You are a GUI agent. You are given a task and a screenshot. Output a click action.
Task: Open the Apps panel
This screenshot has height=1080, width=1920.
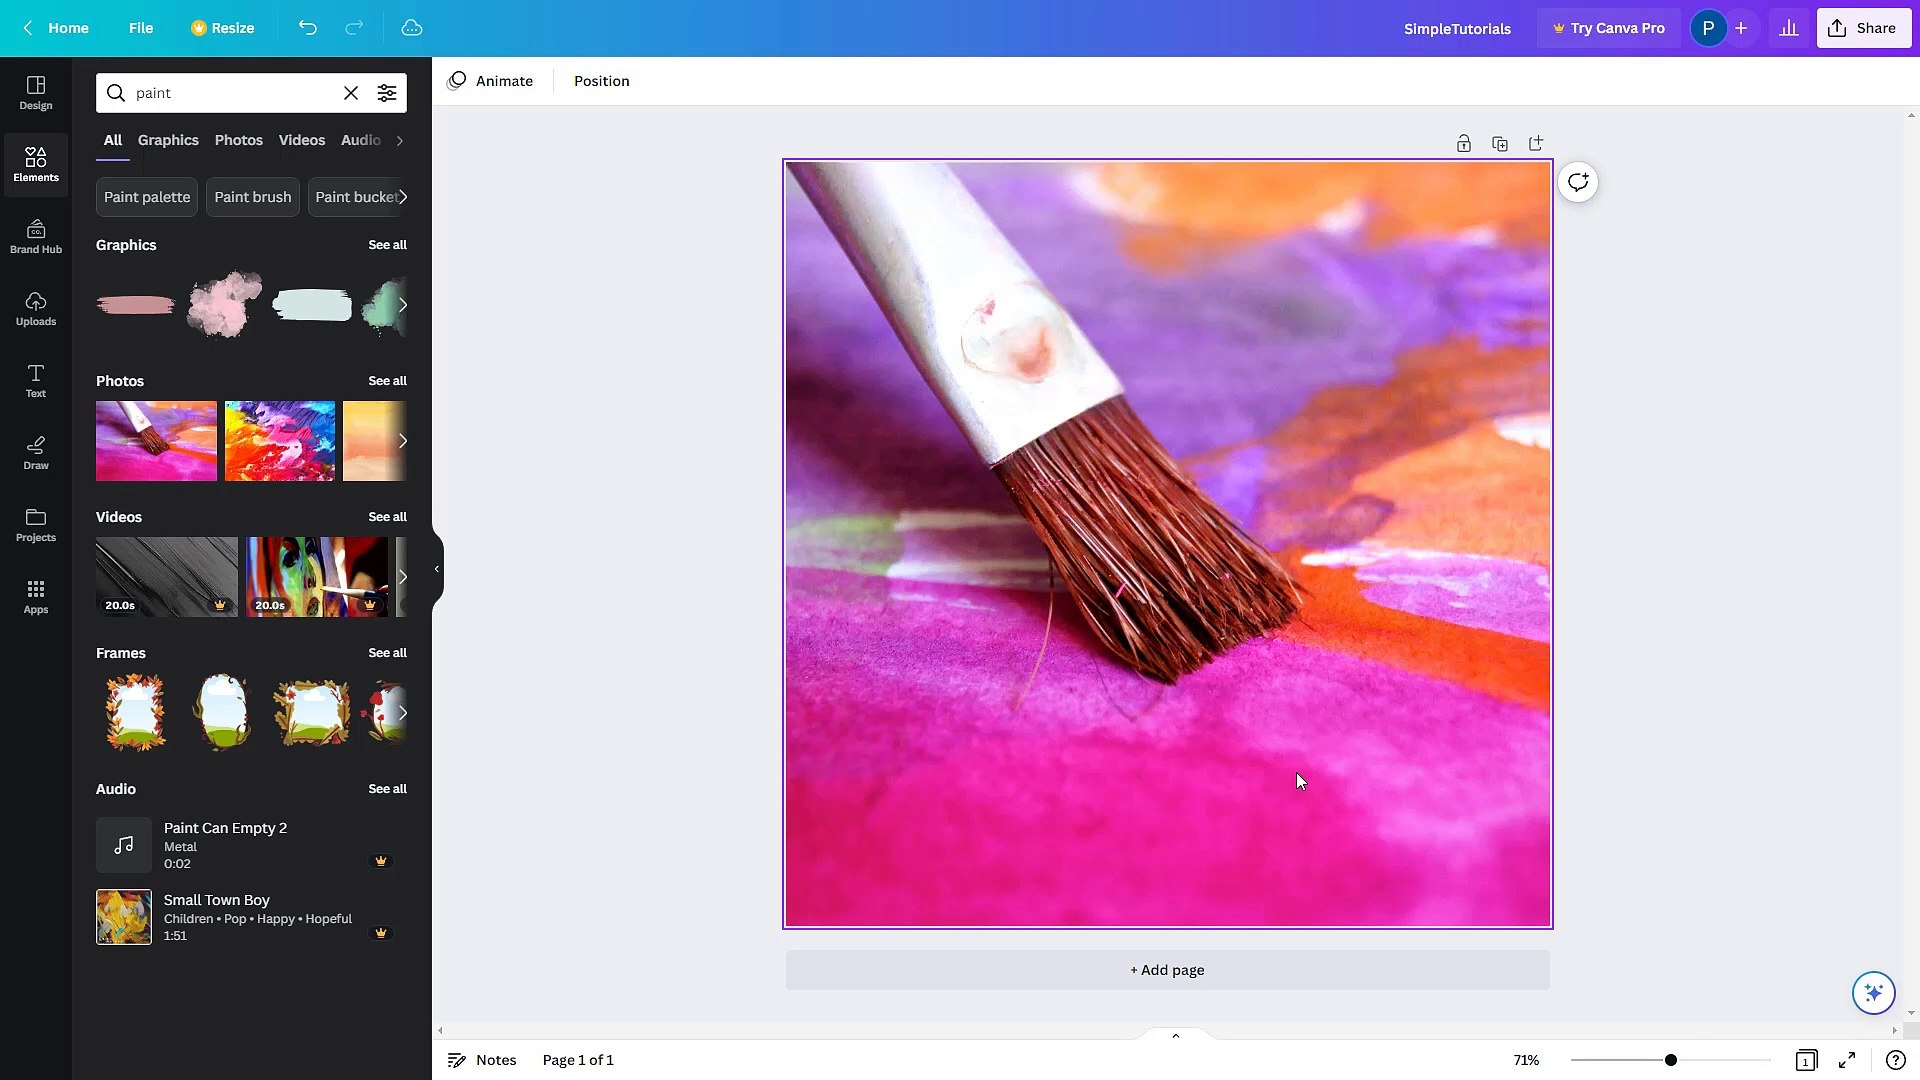point(35,596)
